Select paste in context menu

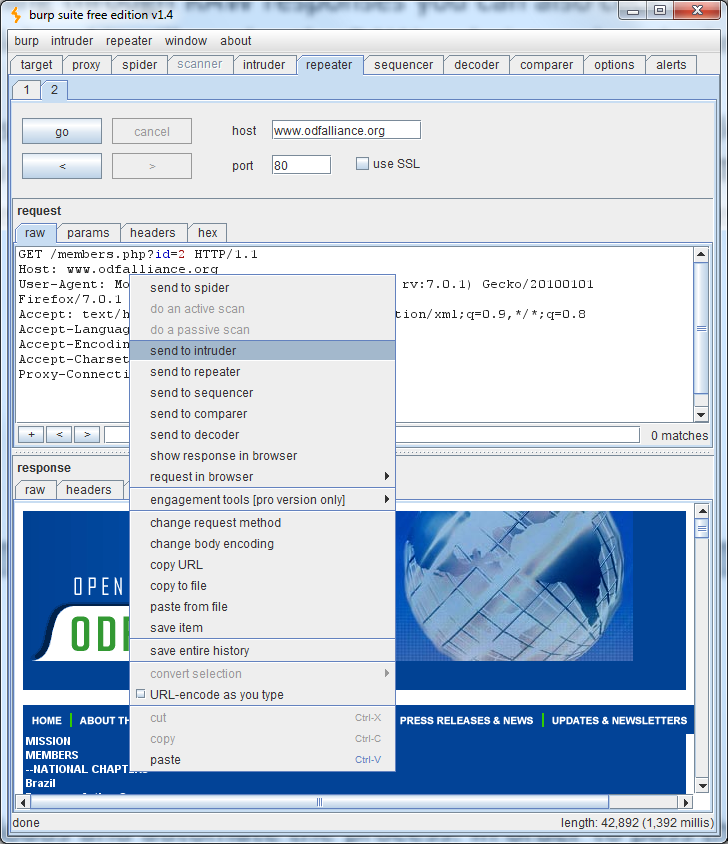[x=263, y=759]
